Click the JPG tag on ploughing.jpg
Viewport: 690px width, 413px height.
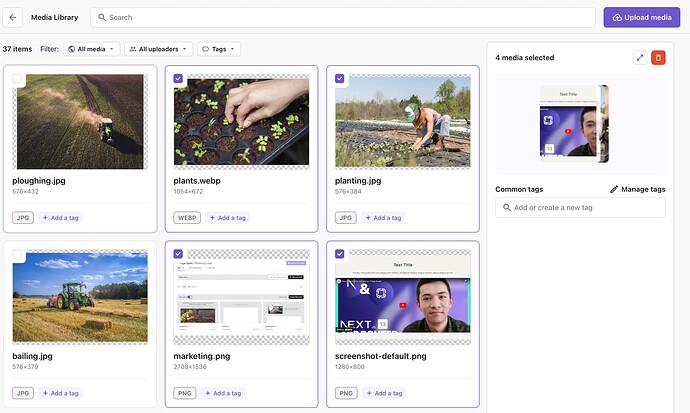point(23,218)
